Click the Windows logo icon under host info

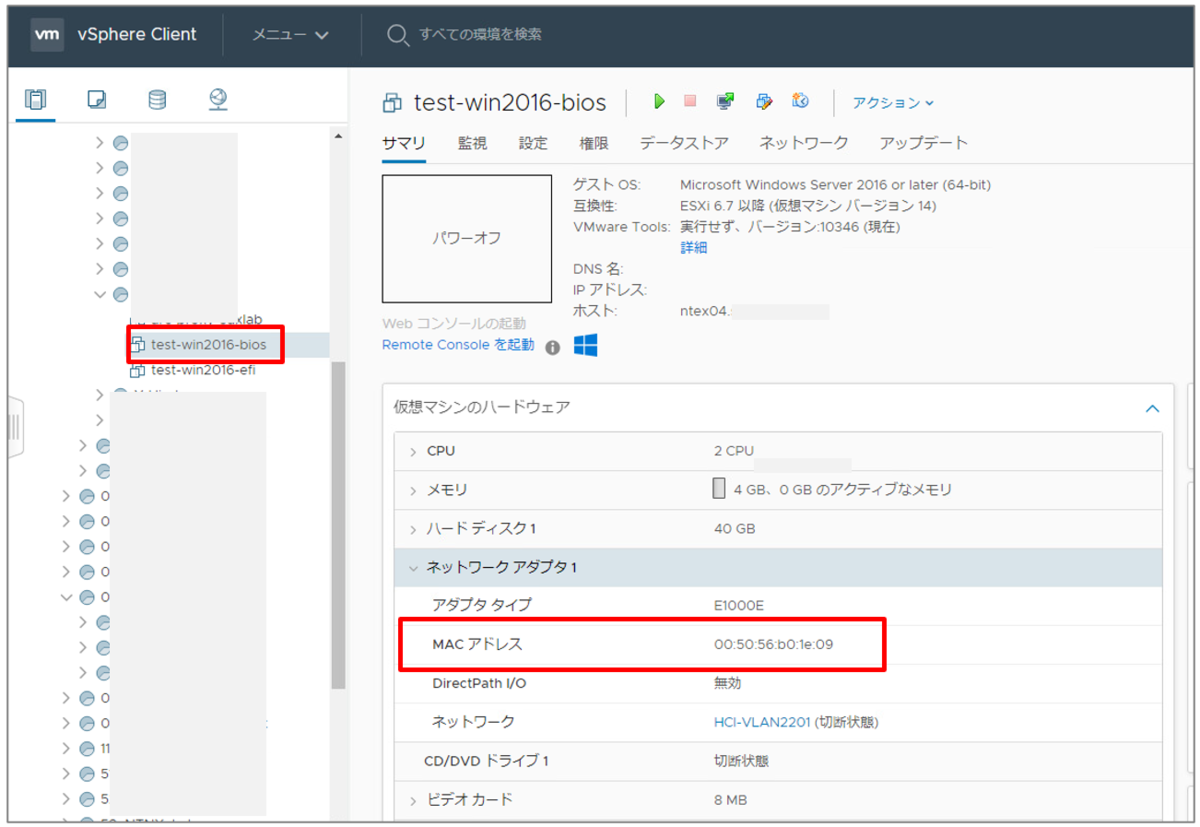pos(586,345)
